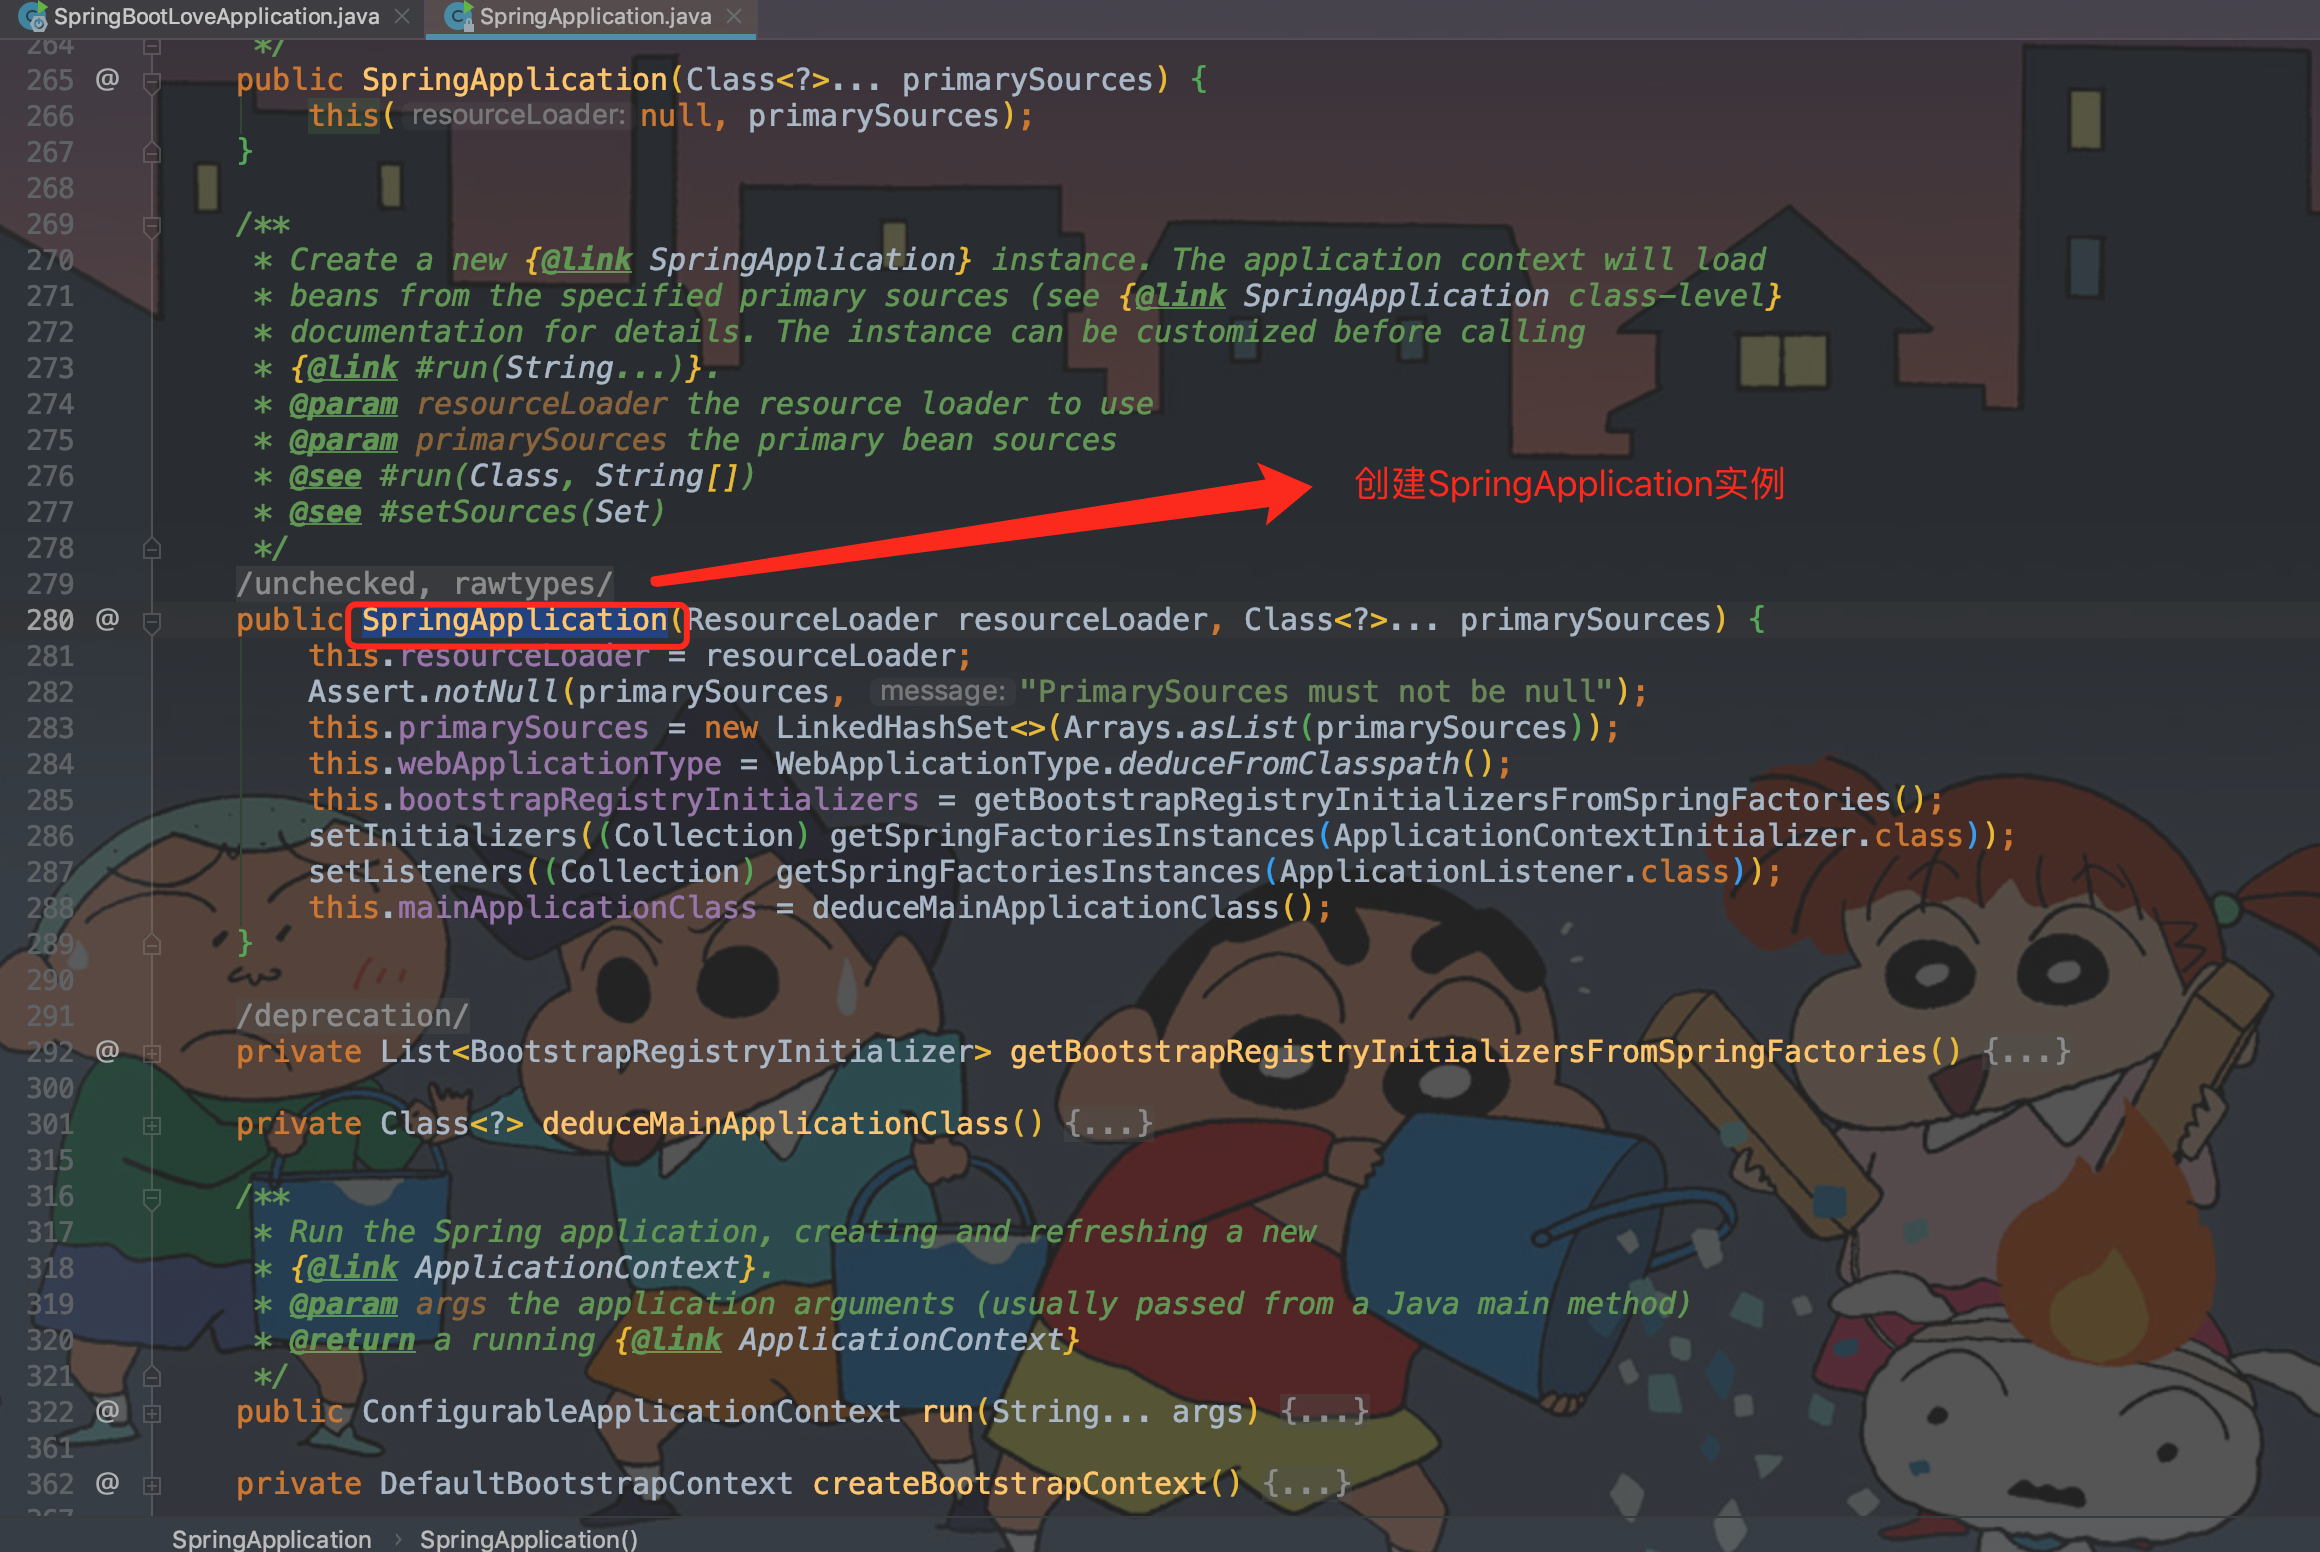Collapse the constructor fold at line 265
Screen dimensions: 2320x1552
152,81
